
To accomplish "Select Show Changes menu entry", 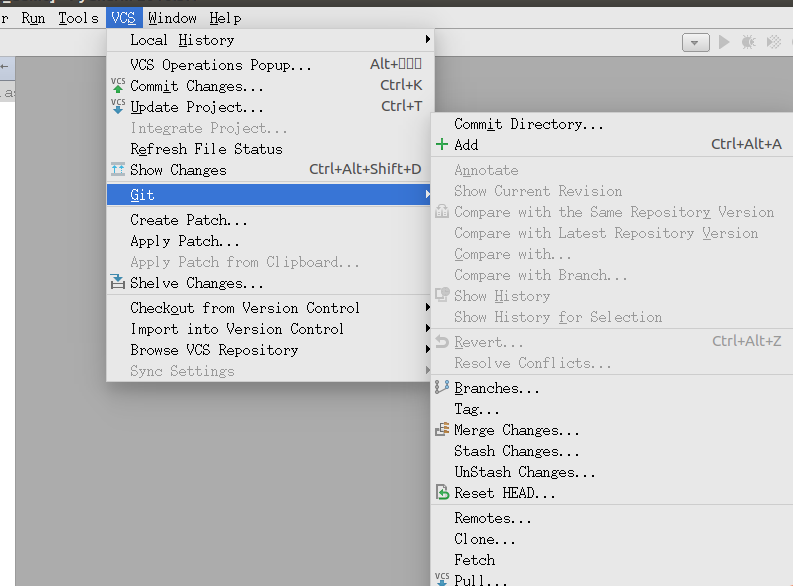I will click(270, 170).
